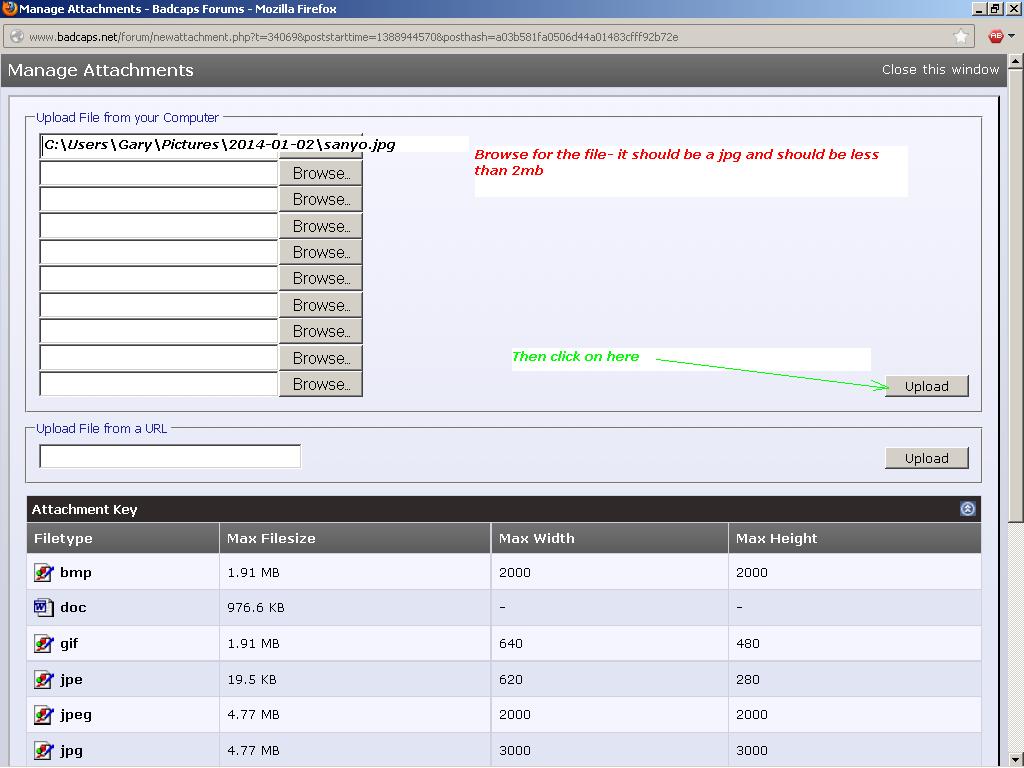1024x768 pixels.
Task: Click the bmp filetype icon
Action: coord(43,572)
